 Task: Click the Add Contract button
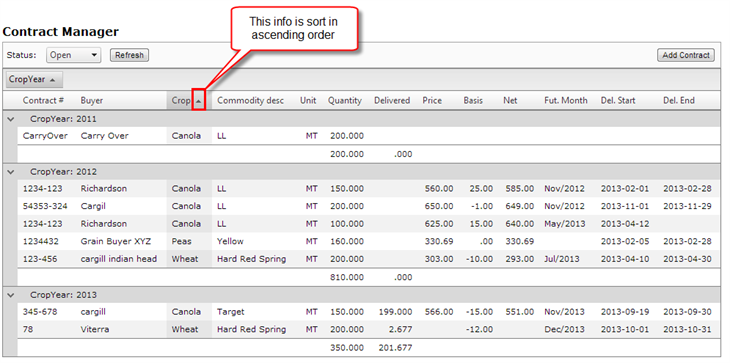(x=686, y=55)
